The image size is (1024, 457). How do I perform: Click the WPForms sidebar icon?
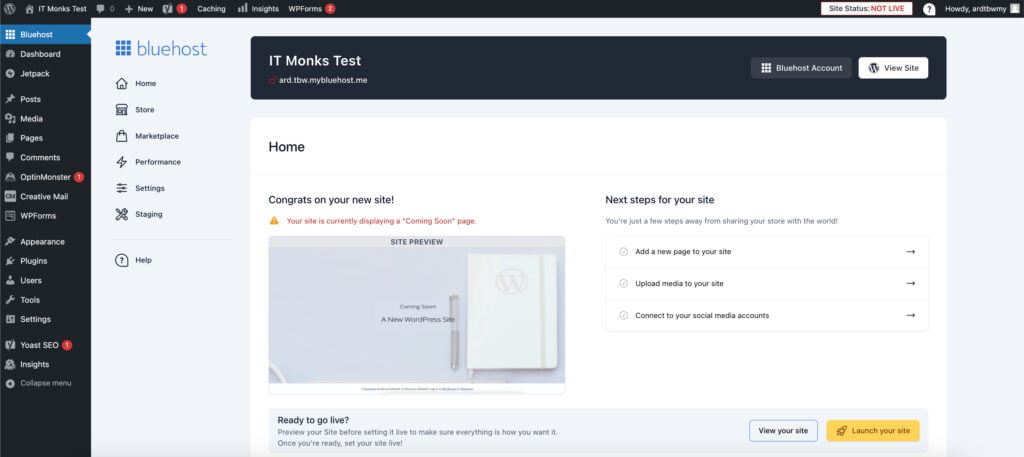click(x=10, y=216)
